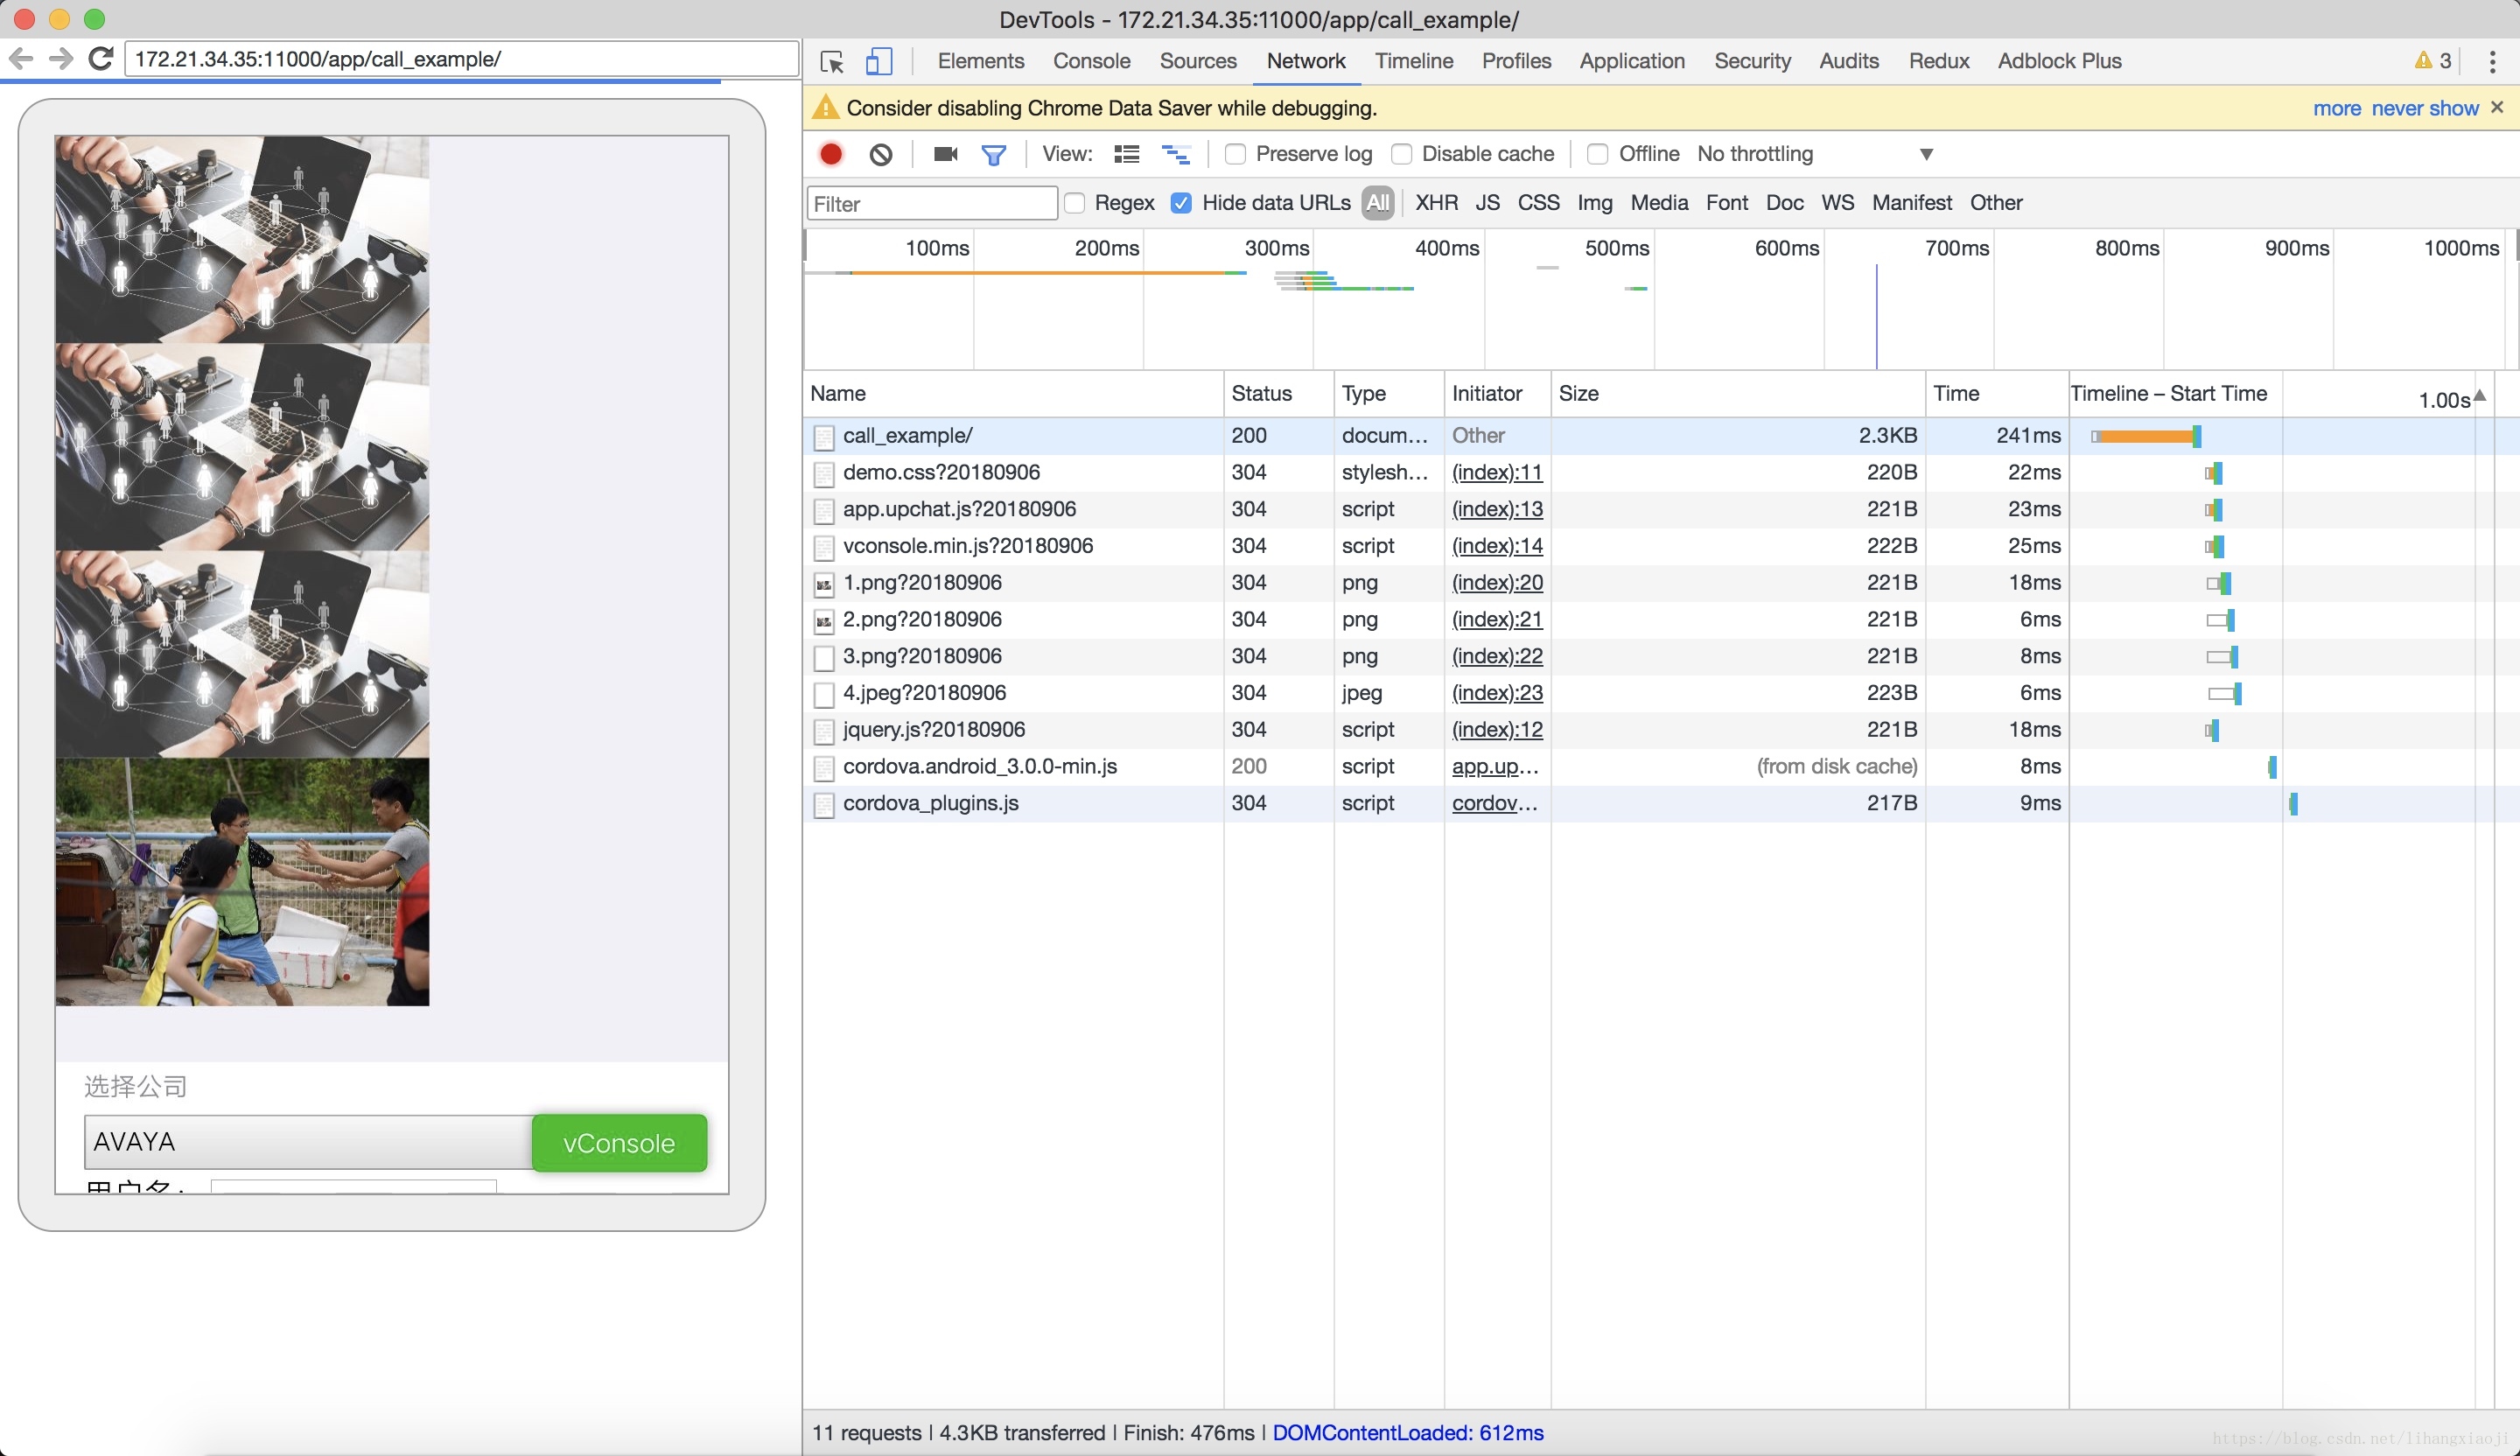Viewport: 2520px width, 1456px height.
Task: Click file icon for 1.png?20180906 row
Action: (824, 584)
